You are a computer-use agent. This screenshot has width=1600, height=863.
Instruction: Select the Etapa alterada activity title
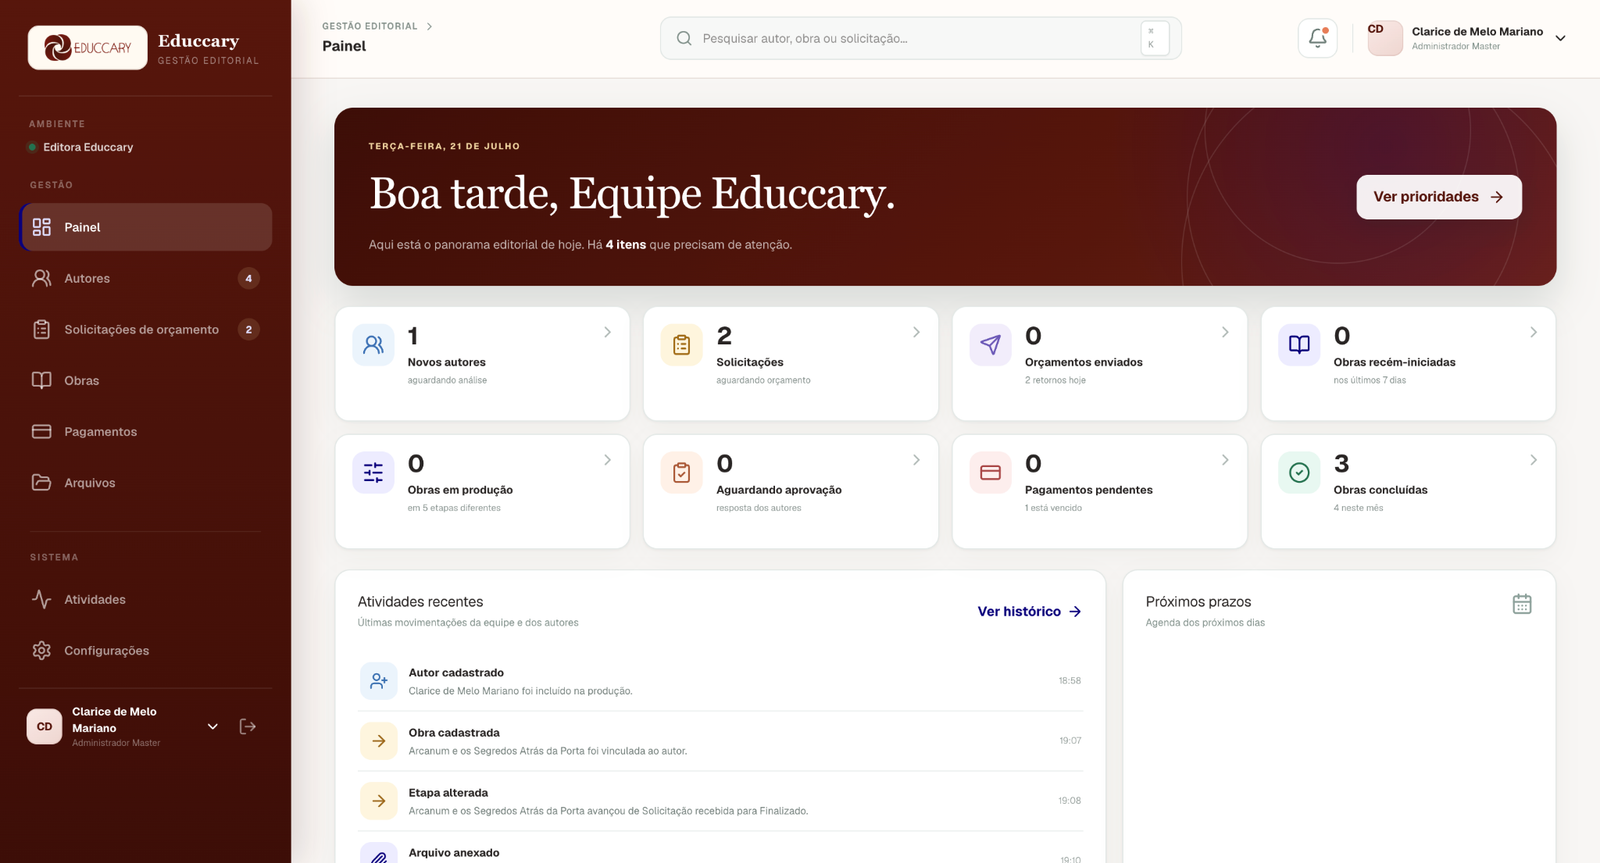pyautogui.click(x=448, y=793)
